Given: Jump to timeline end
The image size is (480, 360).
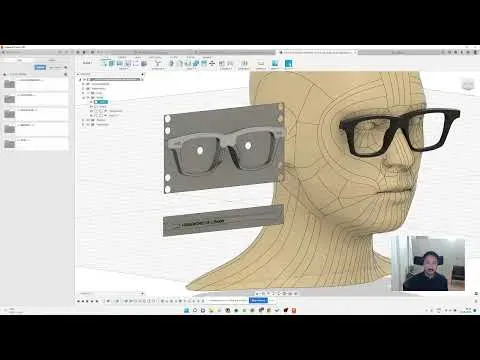Looking at the screenshot, I should (97, 301).
